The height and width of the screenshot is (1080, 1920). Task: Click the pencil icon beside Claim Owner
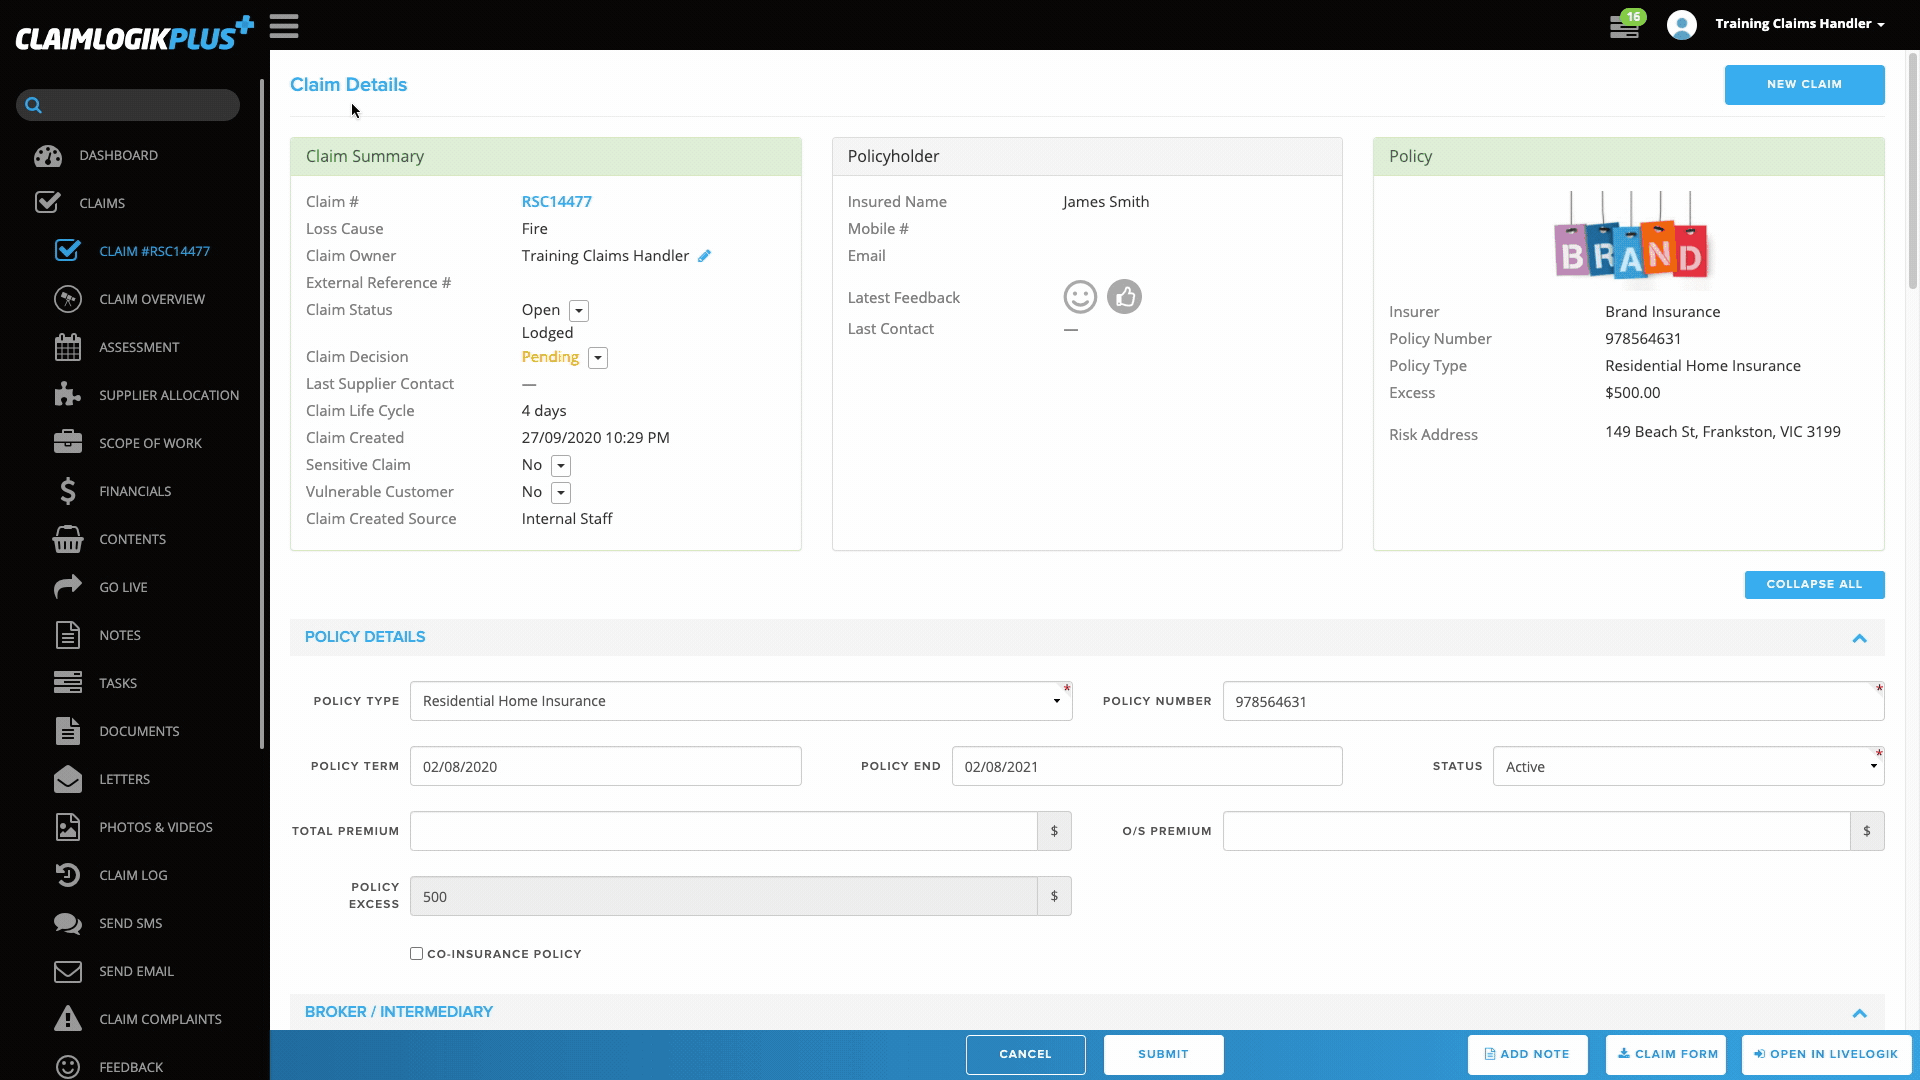(x=704, y=256)
